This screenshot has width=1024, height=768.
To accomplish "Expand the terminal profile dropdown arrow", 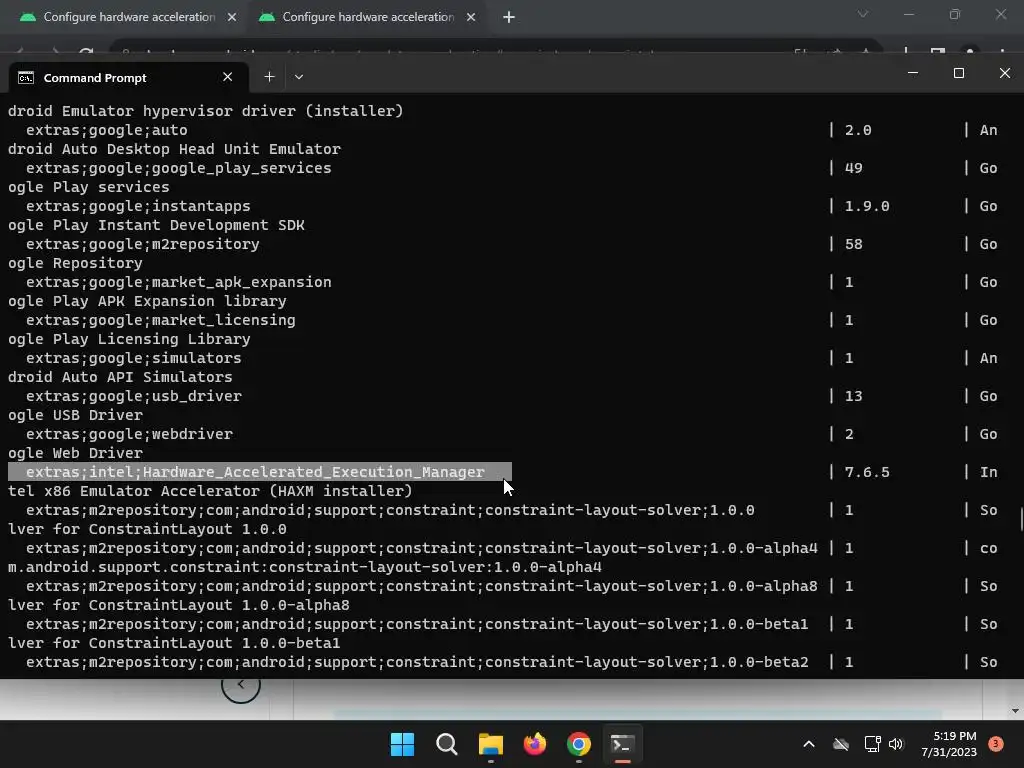I will click(x=298, y=77).
